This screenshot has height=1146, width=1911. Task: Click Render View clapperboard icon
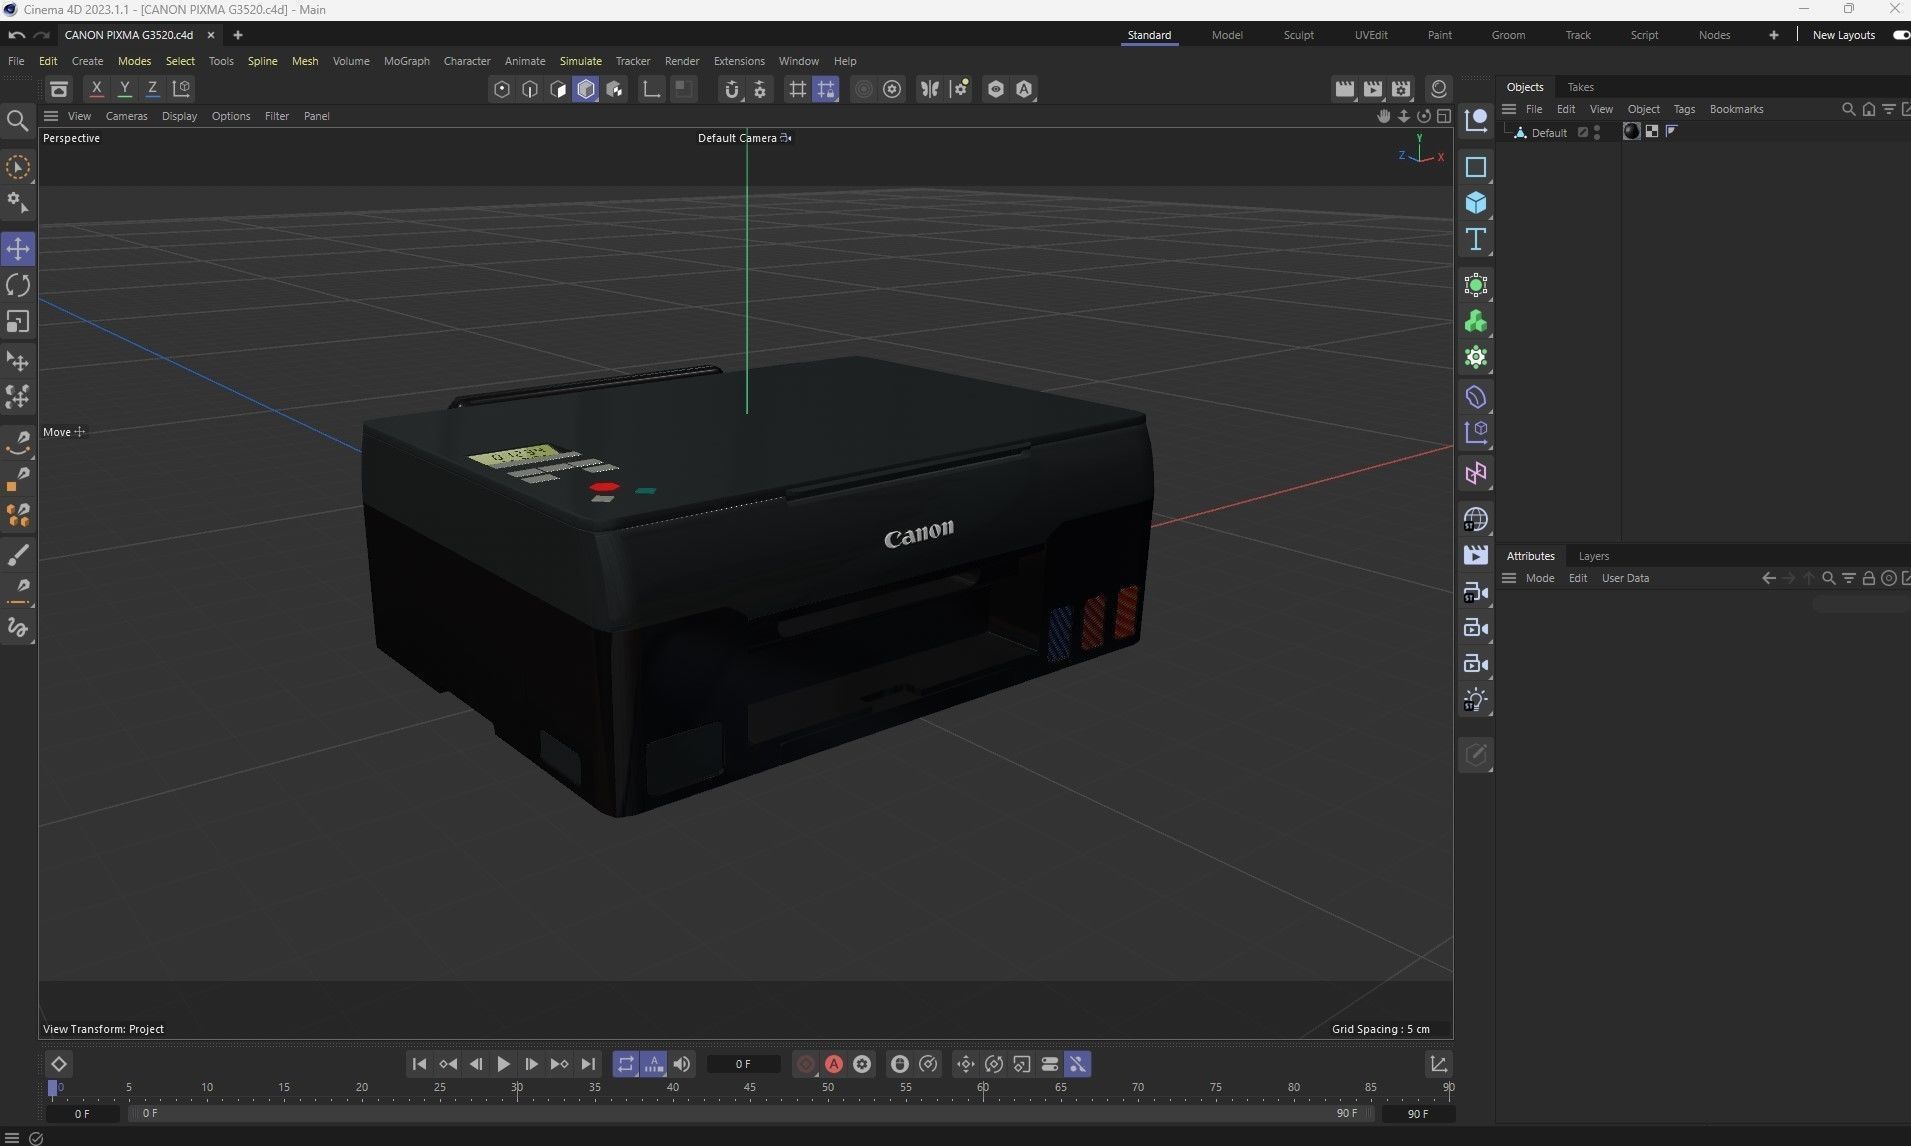point(1345,89)
